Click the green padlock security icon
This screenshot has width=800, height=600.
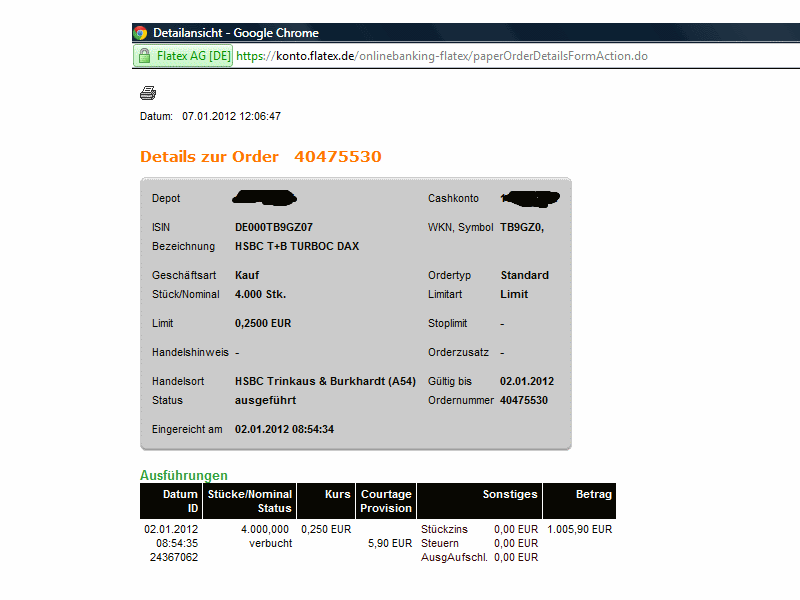[x=144, y=56]
